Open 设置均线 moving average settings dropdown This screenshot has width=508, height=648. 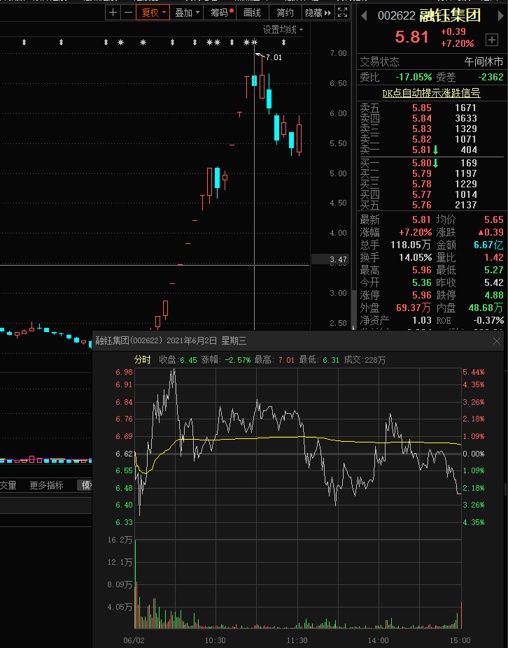(283, 30)
